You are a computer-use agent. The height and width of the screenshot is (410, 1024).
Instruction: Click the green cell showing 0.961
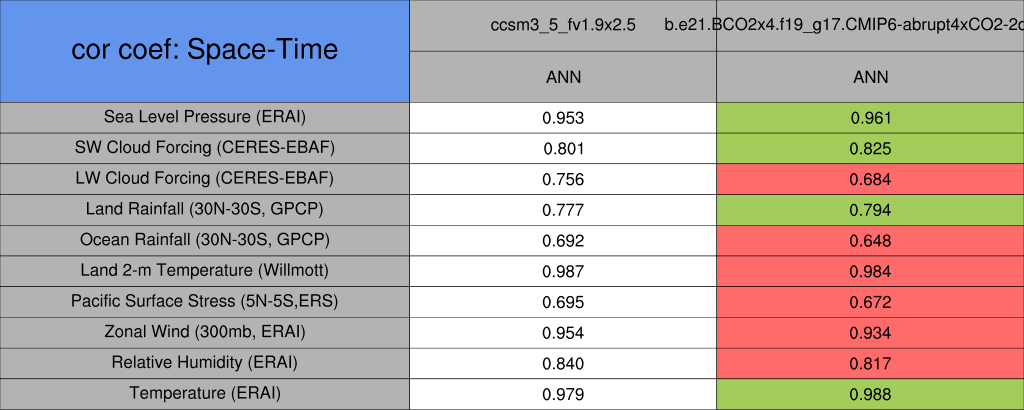[x=870, y=118]
